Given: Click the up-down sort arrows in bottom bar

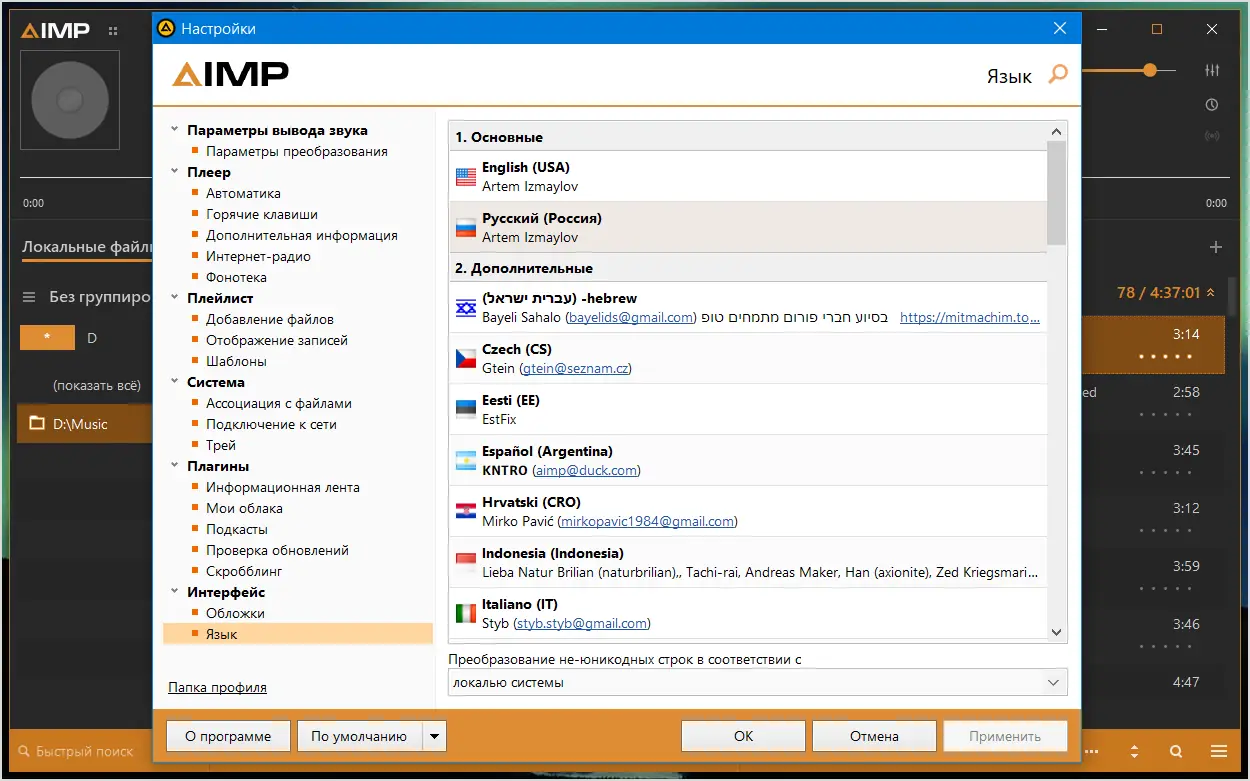Looking at the screenshot, I should pyautogui.click(x=1134, y=751).
